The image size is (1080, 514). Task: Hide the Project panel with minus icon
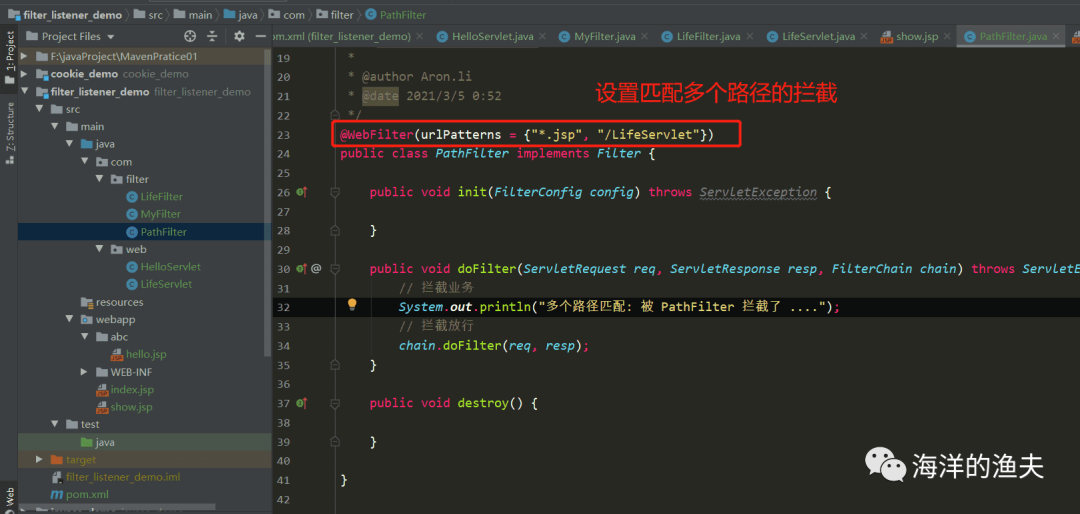pyautogui.click(x=260, y=36)
